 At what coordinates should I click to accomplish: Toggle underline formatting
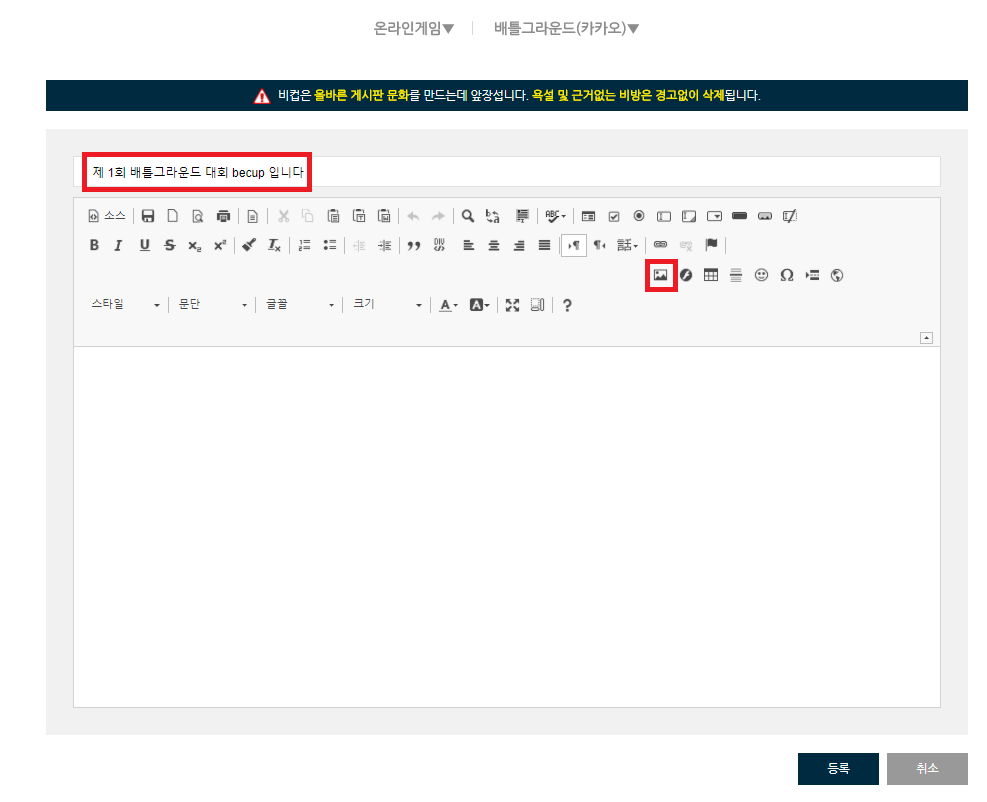(145, 245)
